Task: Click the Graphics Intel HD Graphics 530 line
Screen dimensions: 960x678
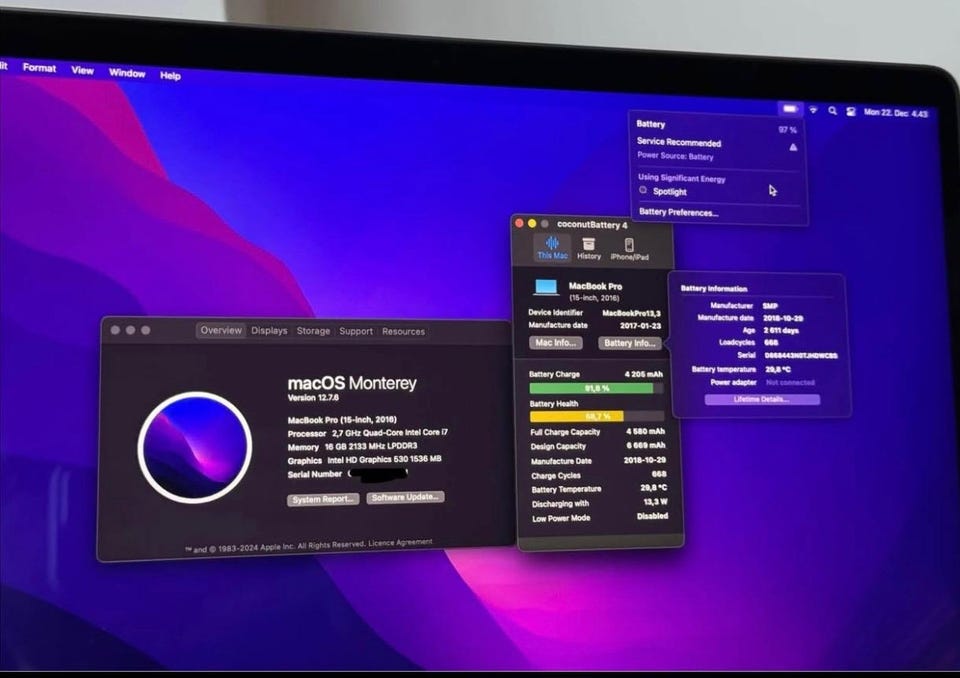Action: tap(364, 459)
